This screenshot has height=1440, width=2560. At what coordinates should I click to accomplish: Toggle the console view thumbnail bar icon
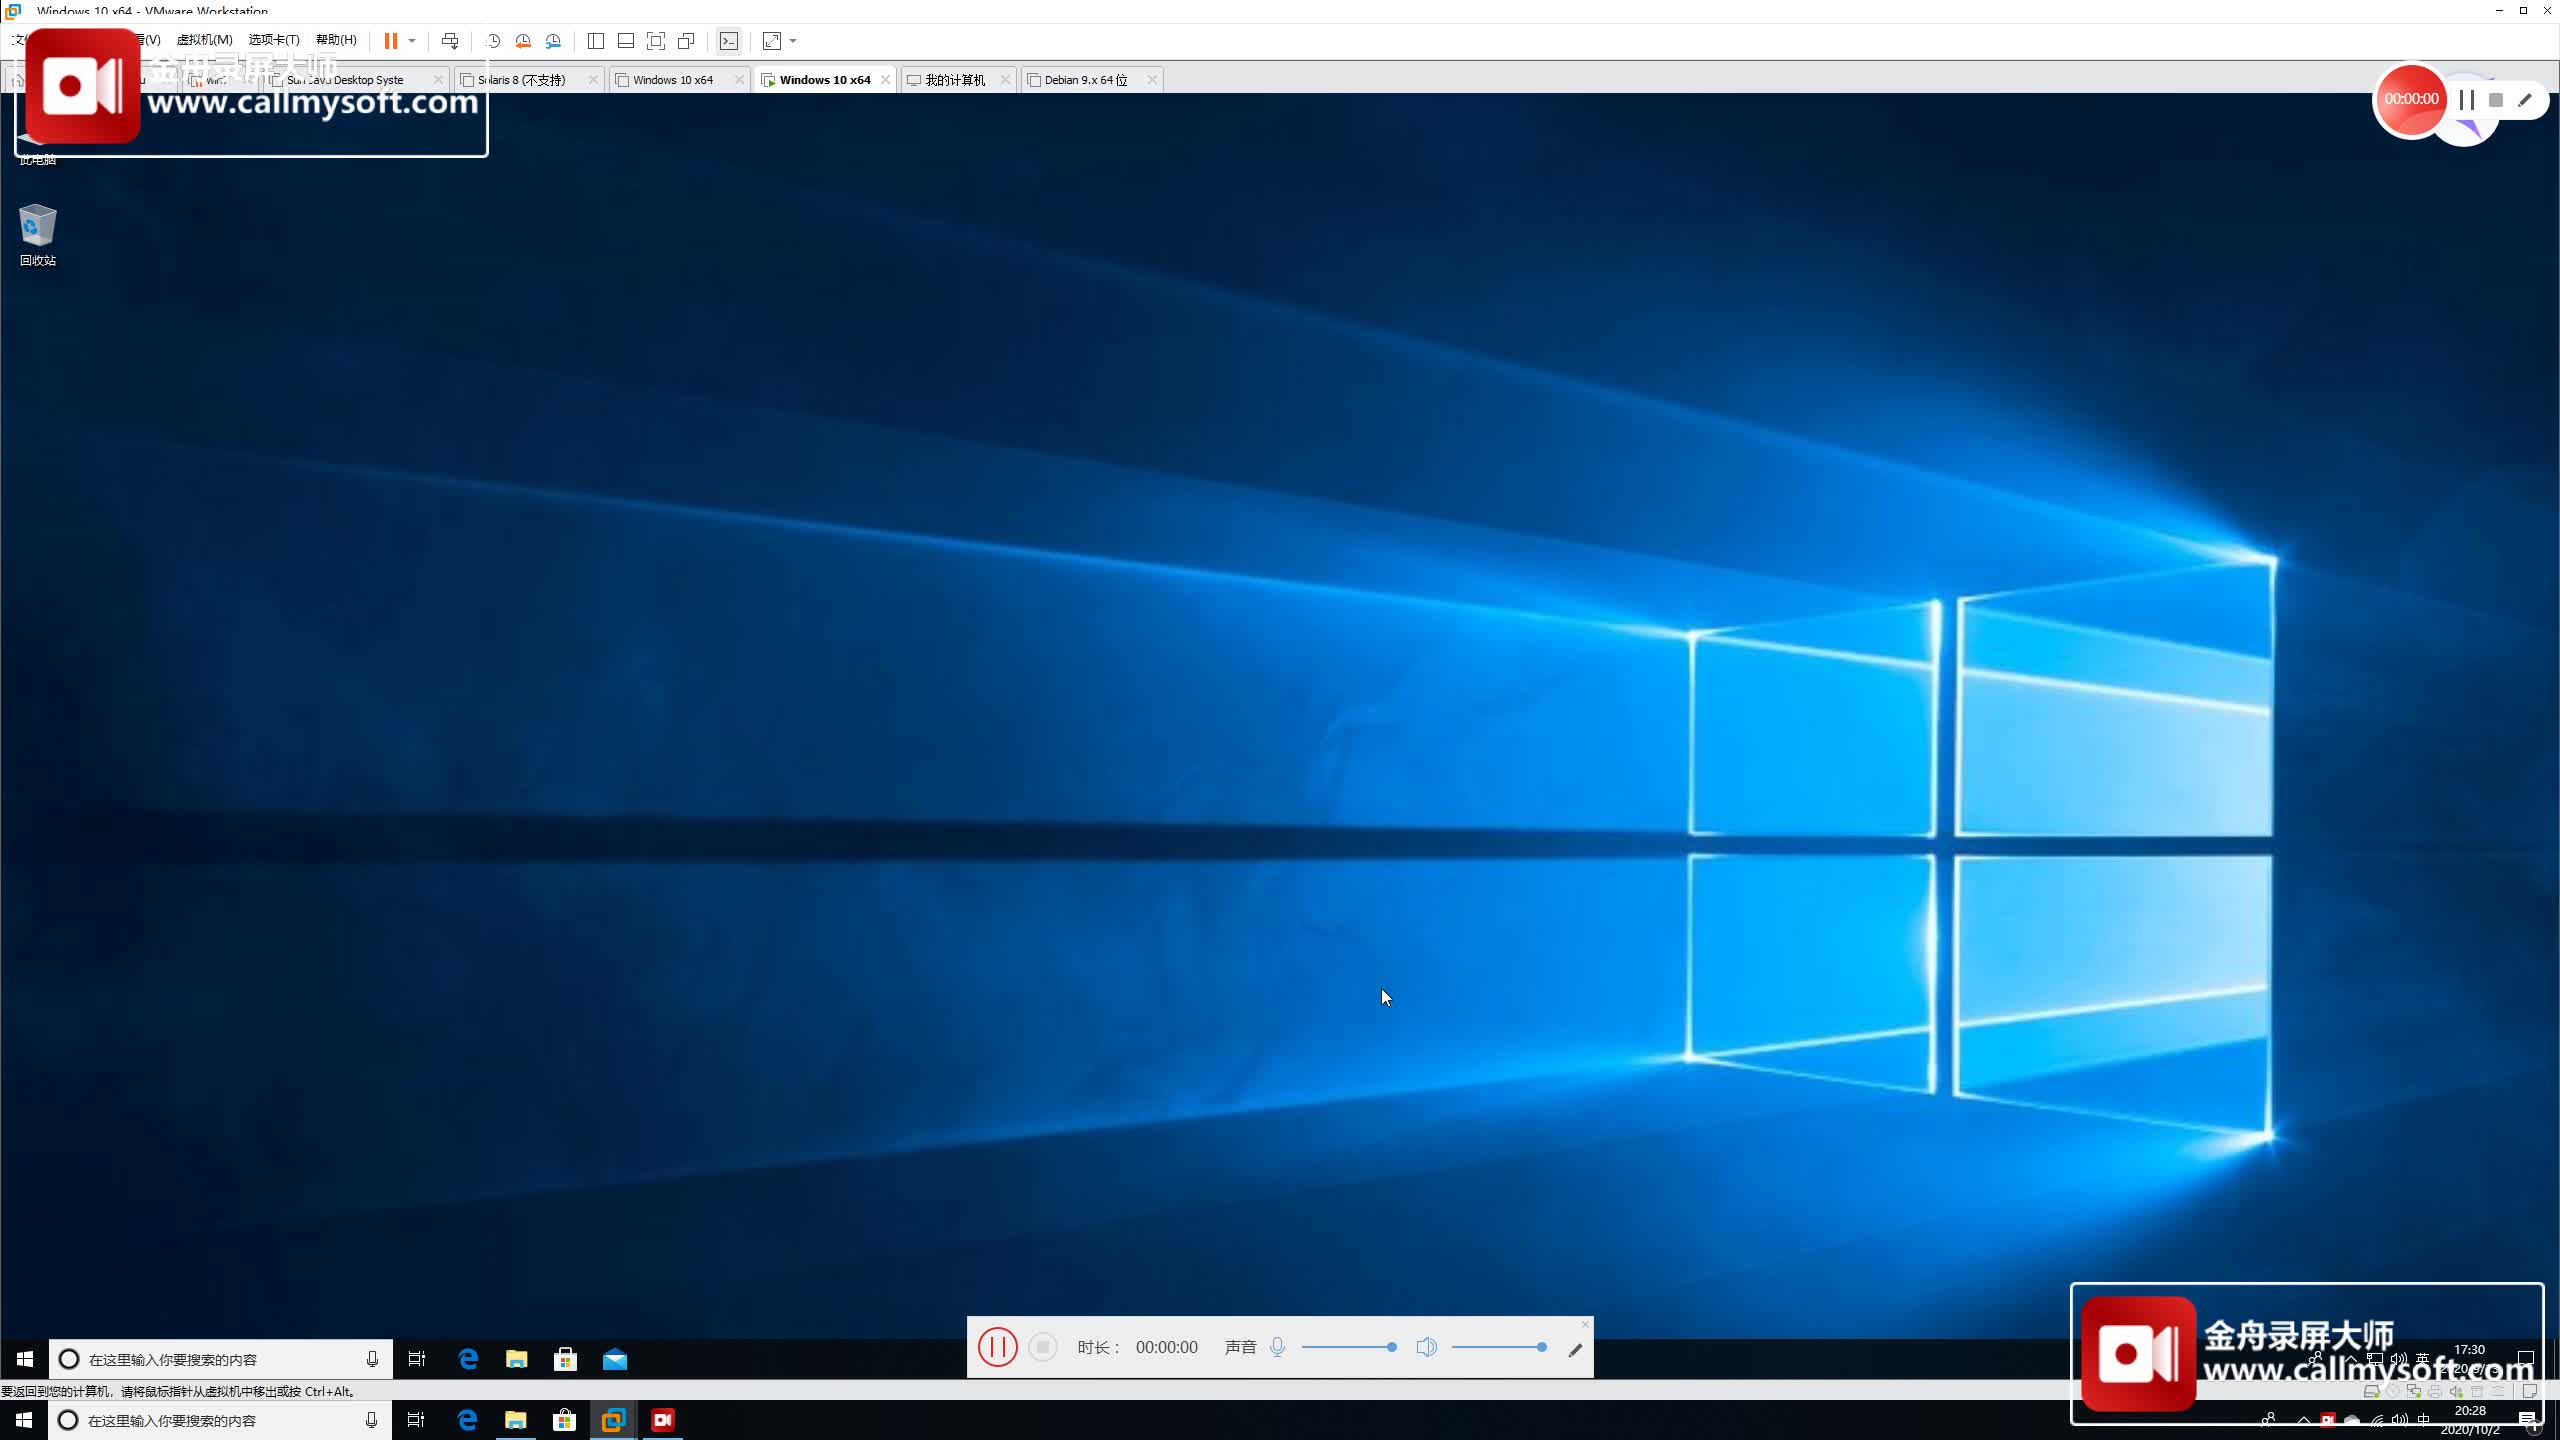pos(626,41)
